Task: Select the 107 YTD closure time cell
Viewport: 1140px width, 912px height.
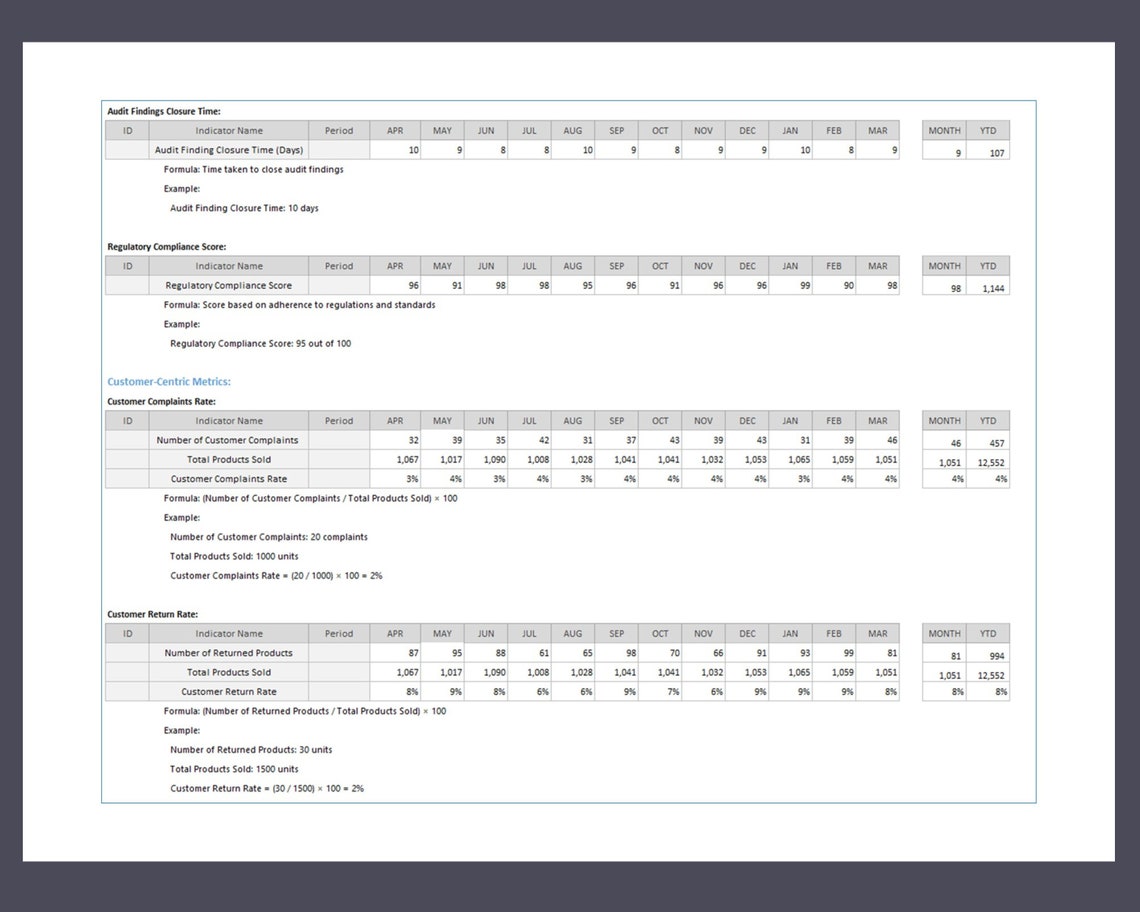Action: [999, 150]
